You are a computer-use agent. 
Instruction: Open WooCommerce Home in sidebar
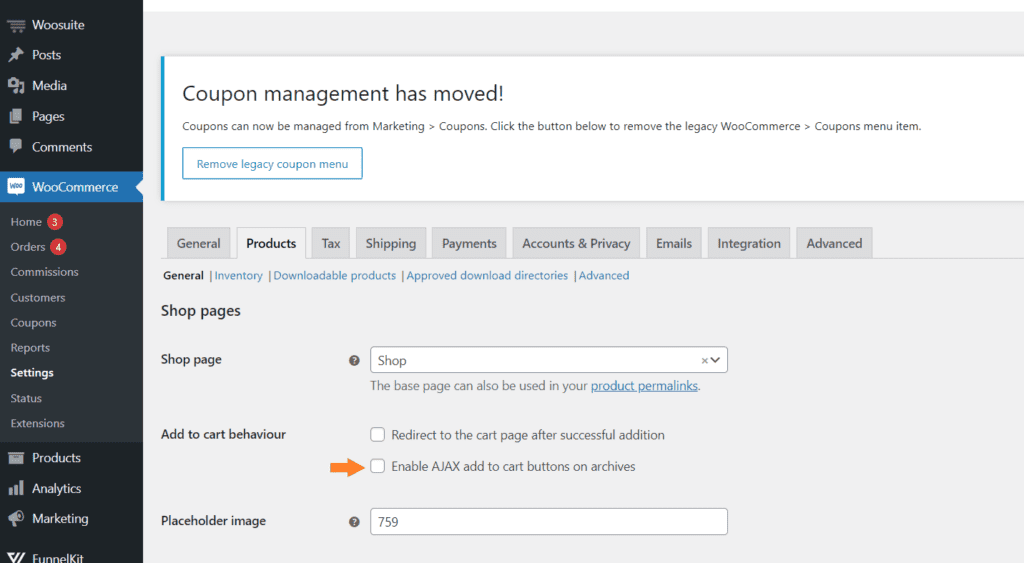click(x=26, y=222)
